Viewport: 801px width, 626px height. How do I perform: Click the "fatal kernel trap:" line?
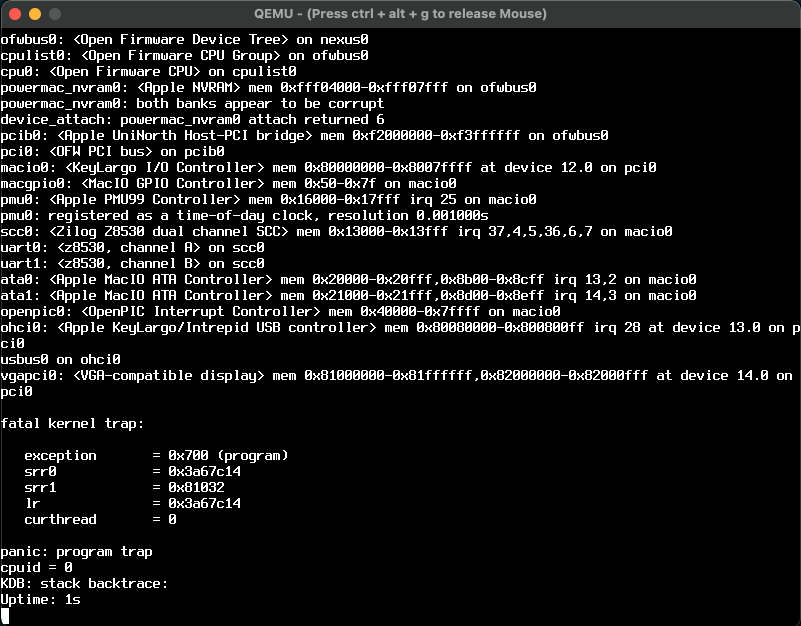click(x=72, y=423)
